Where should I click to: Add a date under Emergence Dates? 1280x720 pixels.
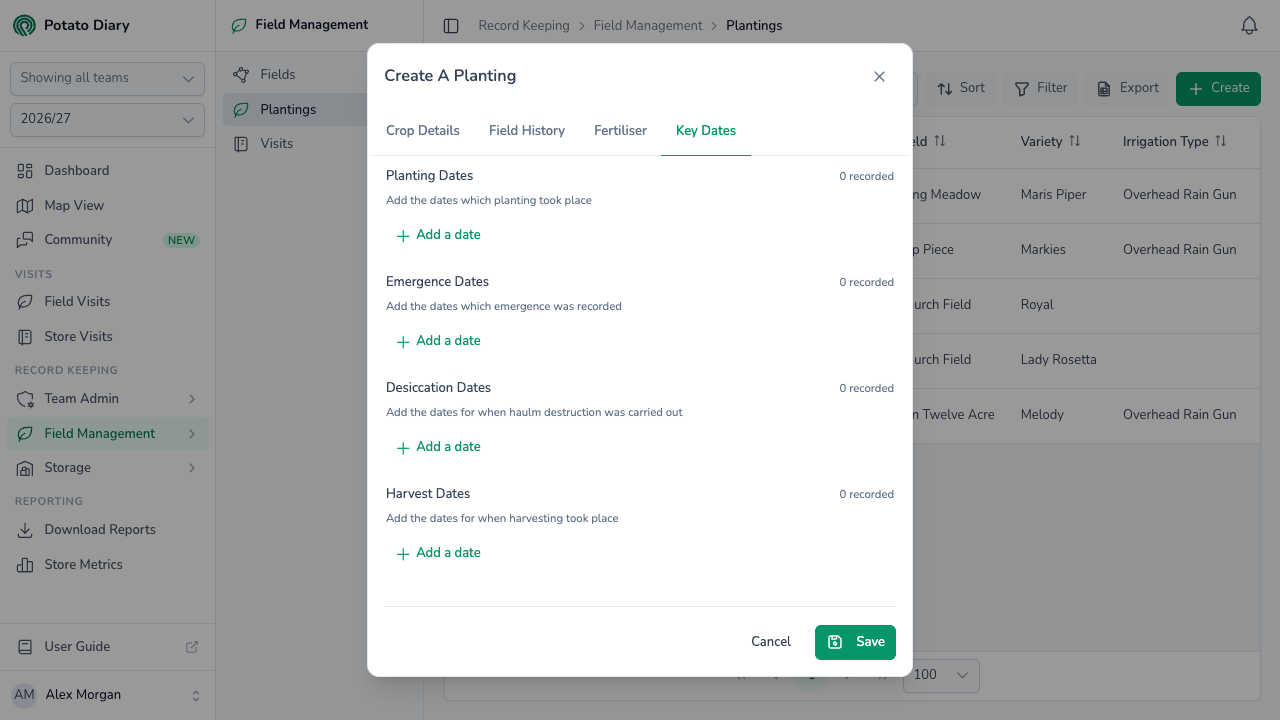coord(439,341)
